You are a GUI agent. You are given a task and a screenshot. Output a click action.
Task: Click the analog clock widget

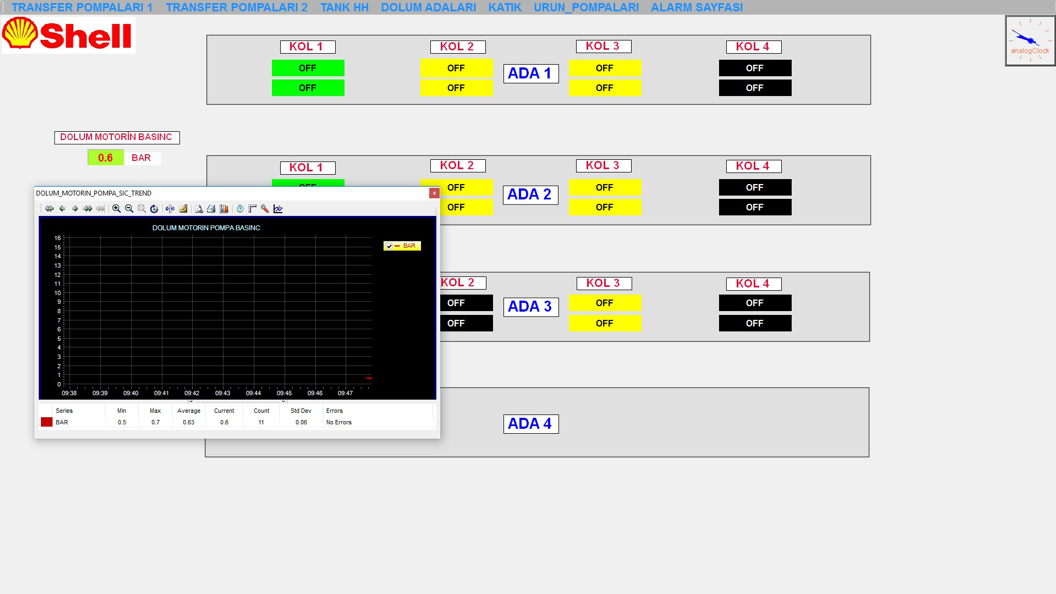[1030, 40]
